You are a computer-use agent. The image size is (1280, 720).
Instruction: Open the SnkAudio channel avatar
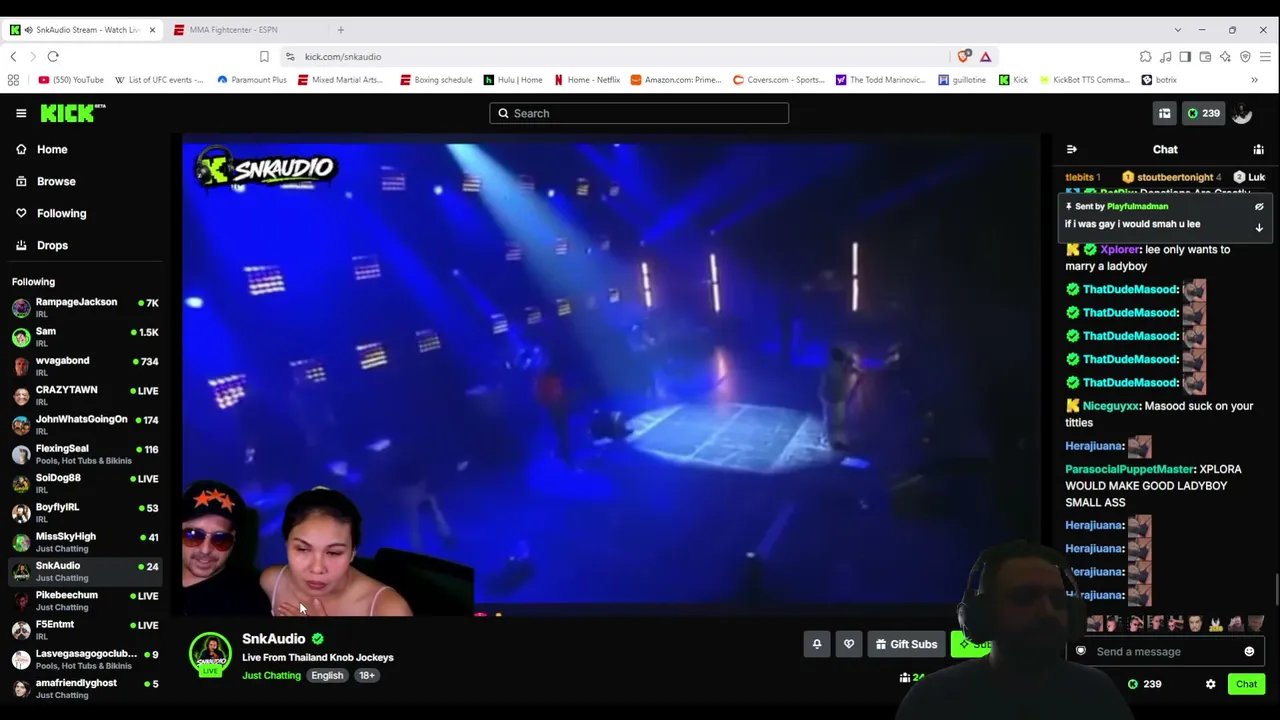[x=210, y=654]
